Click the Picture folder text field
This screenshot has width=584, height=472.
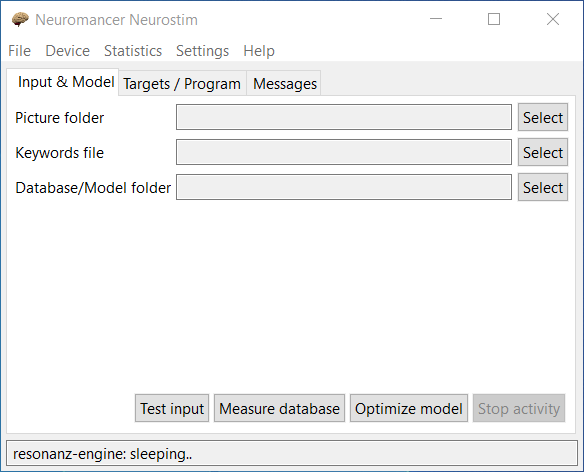[x=344, y=117]
